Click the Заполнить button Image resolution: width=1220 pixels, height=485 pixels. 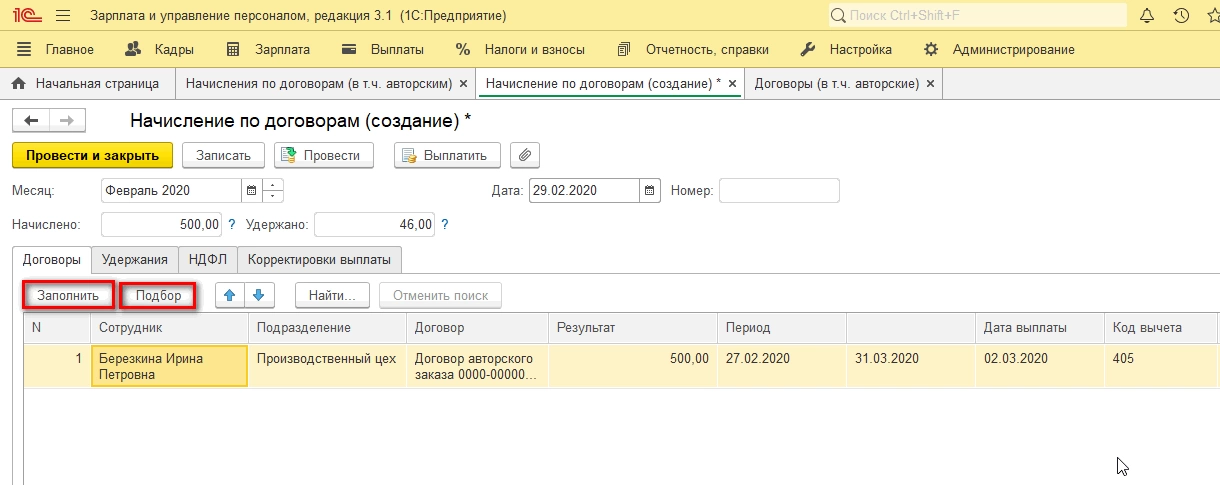[x=68, y=295]
